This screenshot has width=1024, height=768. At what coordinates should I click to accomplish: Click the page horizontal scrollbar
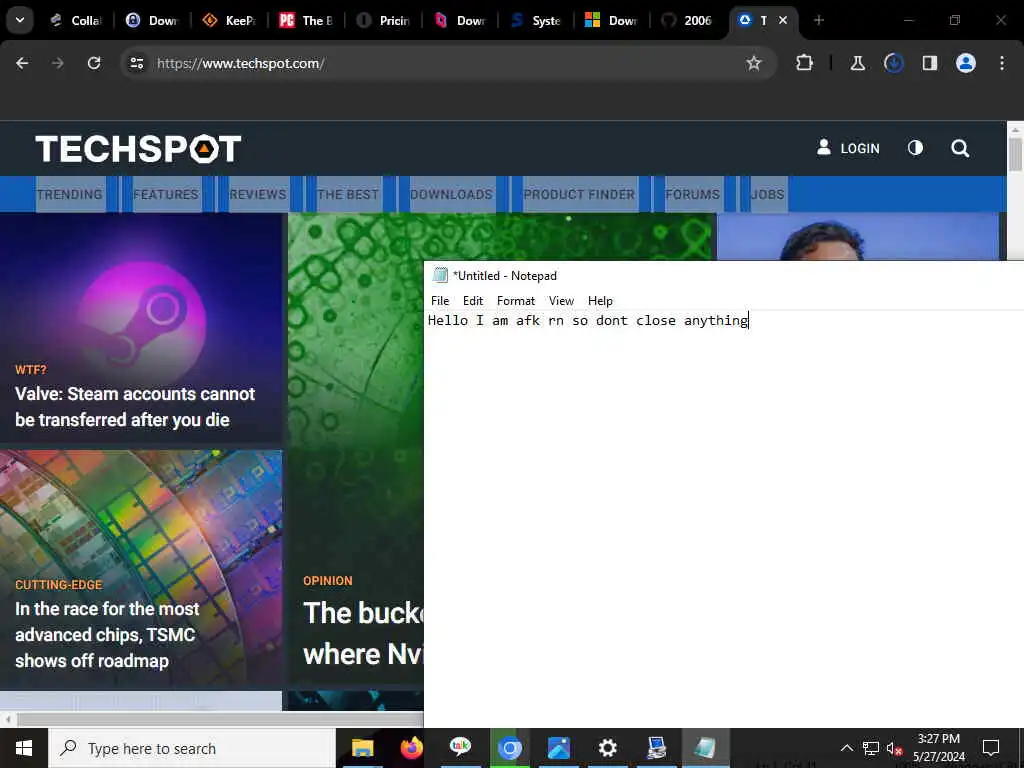pyautogui.click(x=220, y=720)
